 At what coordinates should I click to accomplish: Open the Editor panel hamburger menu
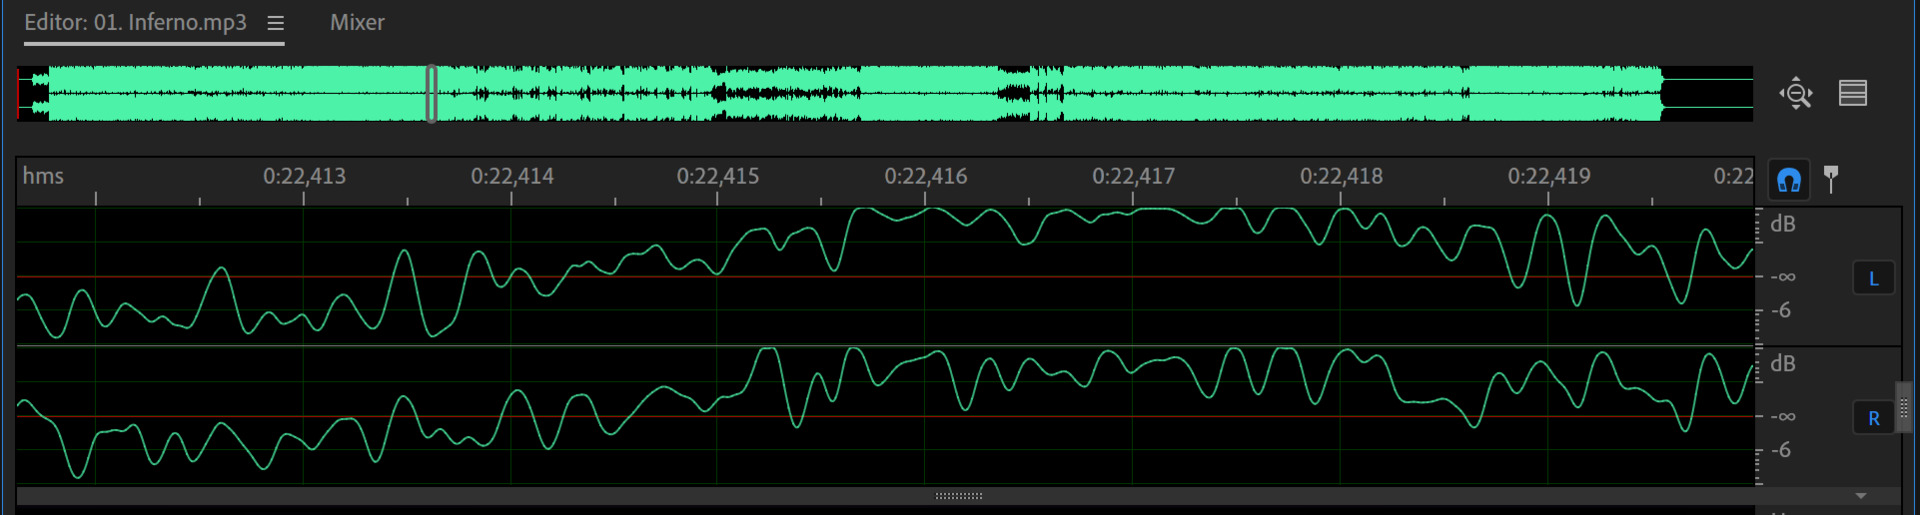pyautogui.click(x=276, y=23)
